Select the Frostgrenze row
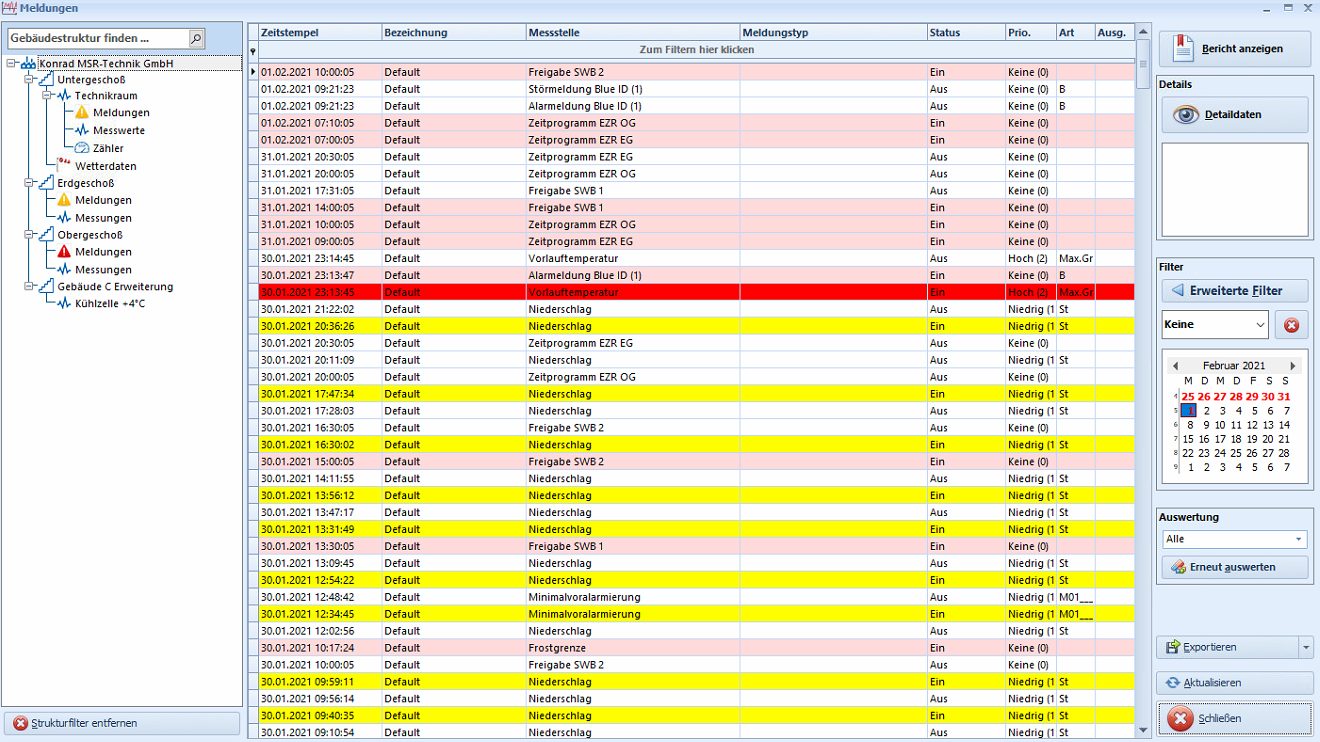 coord(696,648)
